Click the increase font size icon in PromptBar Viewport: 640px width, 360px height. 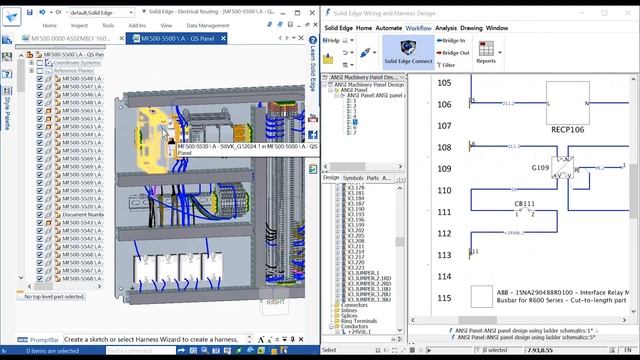261,339
